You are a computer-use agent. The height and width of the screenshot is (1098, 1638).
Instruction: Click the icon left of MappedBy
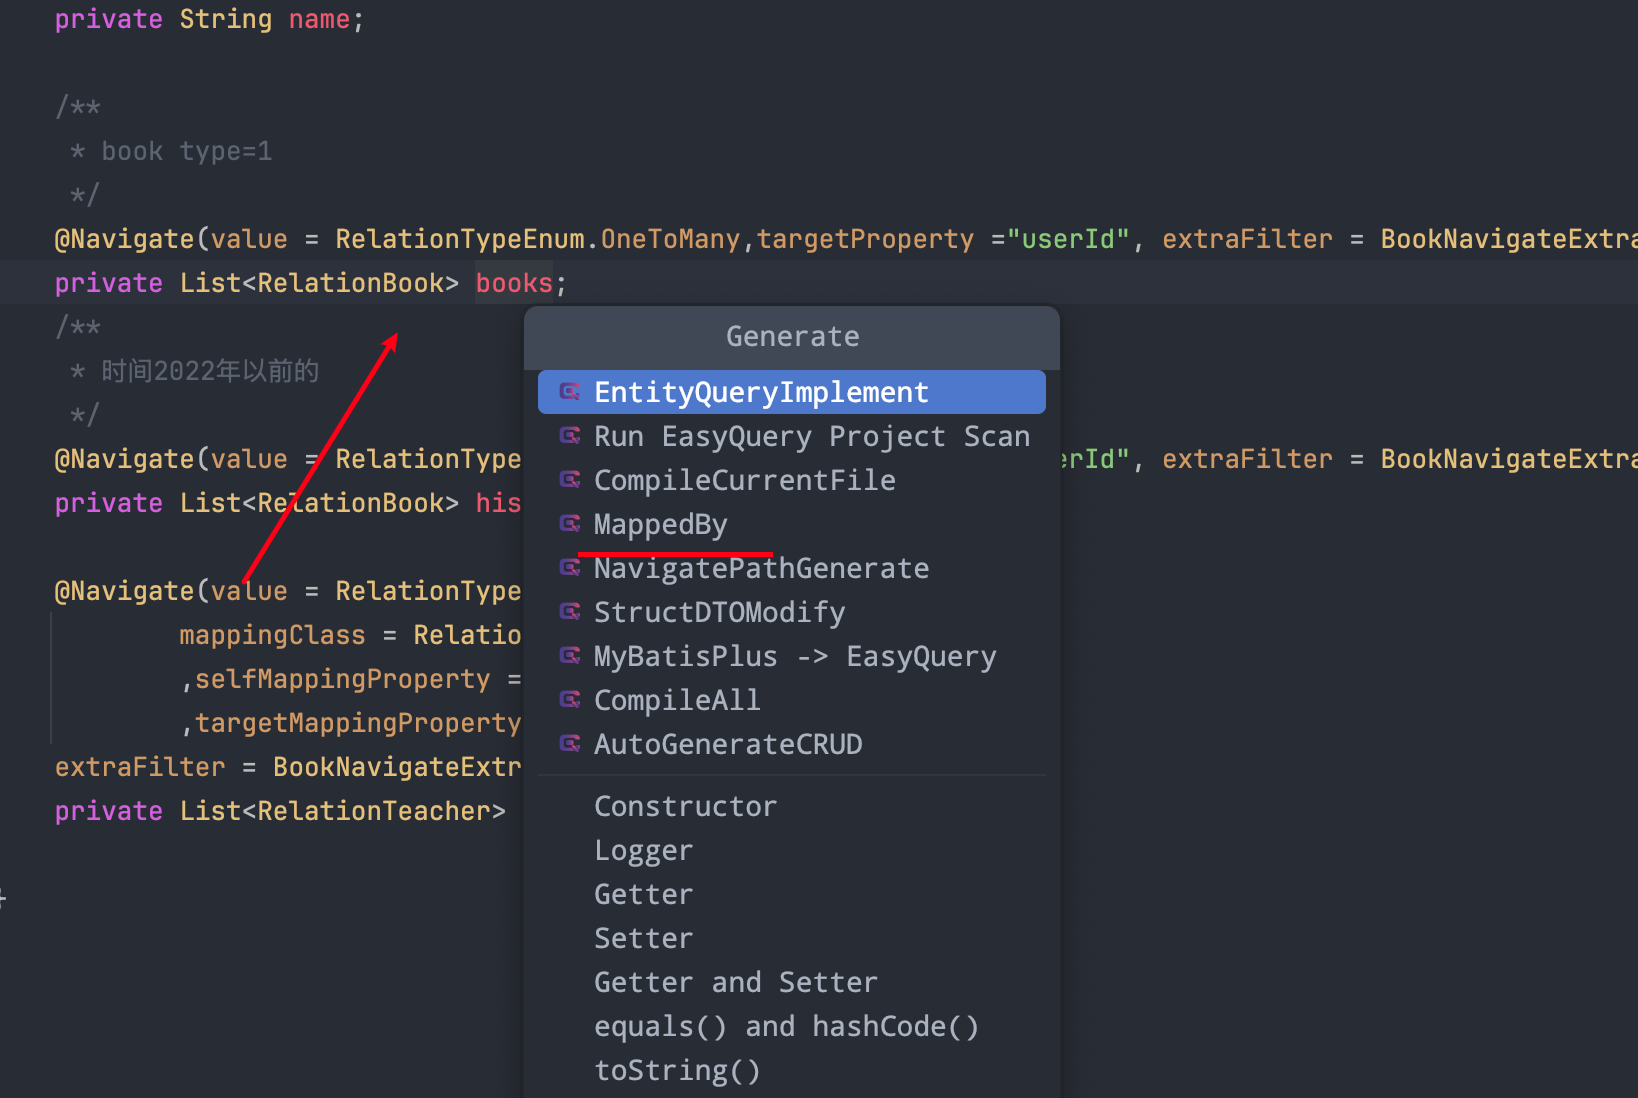point(570,524)
